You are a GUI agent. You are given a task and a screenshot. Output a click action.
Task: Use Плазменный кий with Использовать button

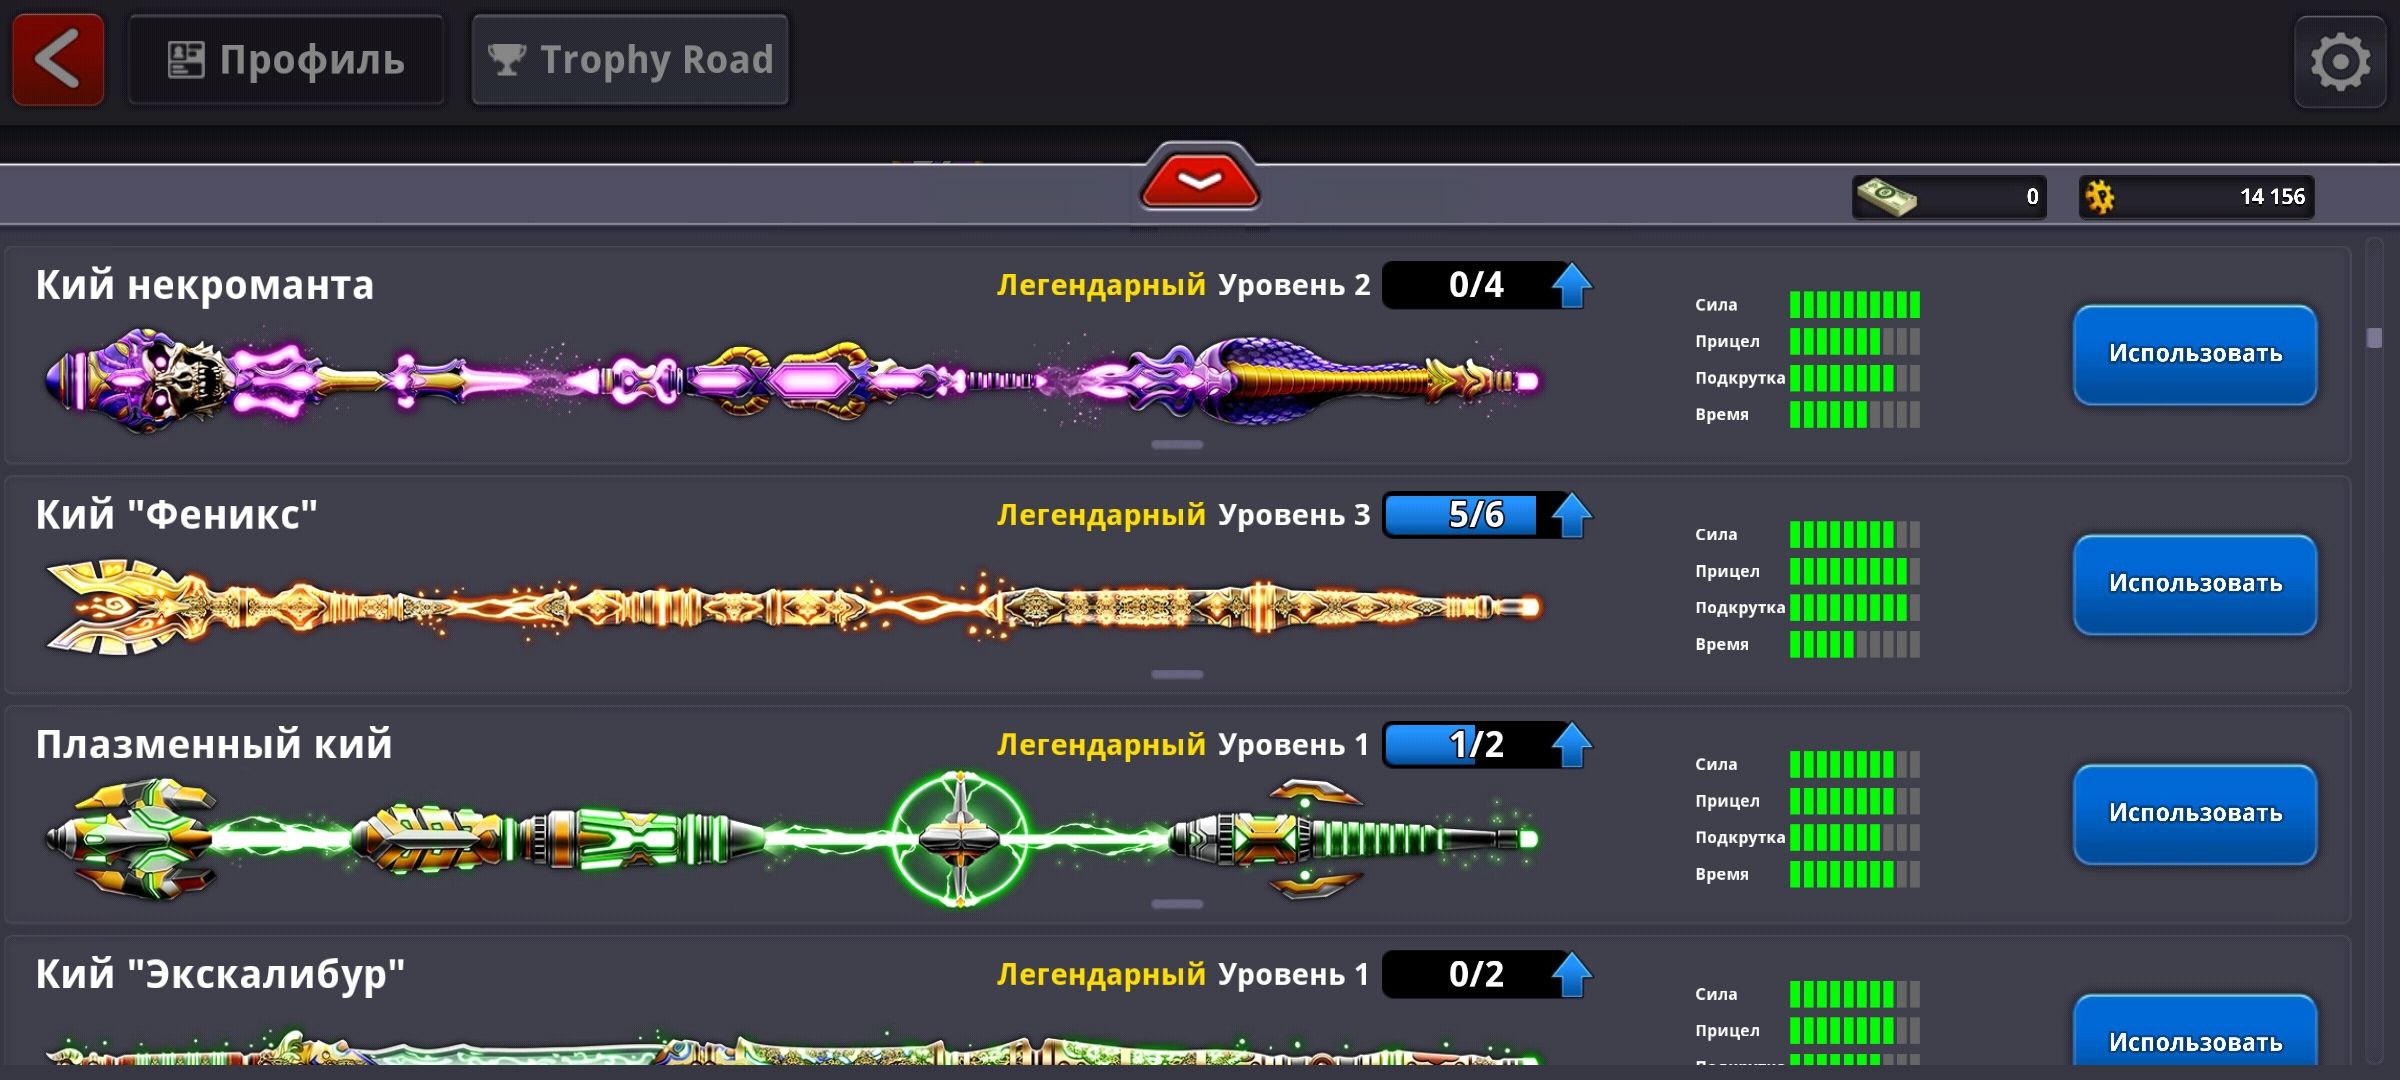pyautogui.click(x=2195, y=814)
